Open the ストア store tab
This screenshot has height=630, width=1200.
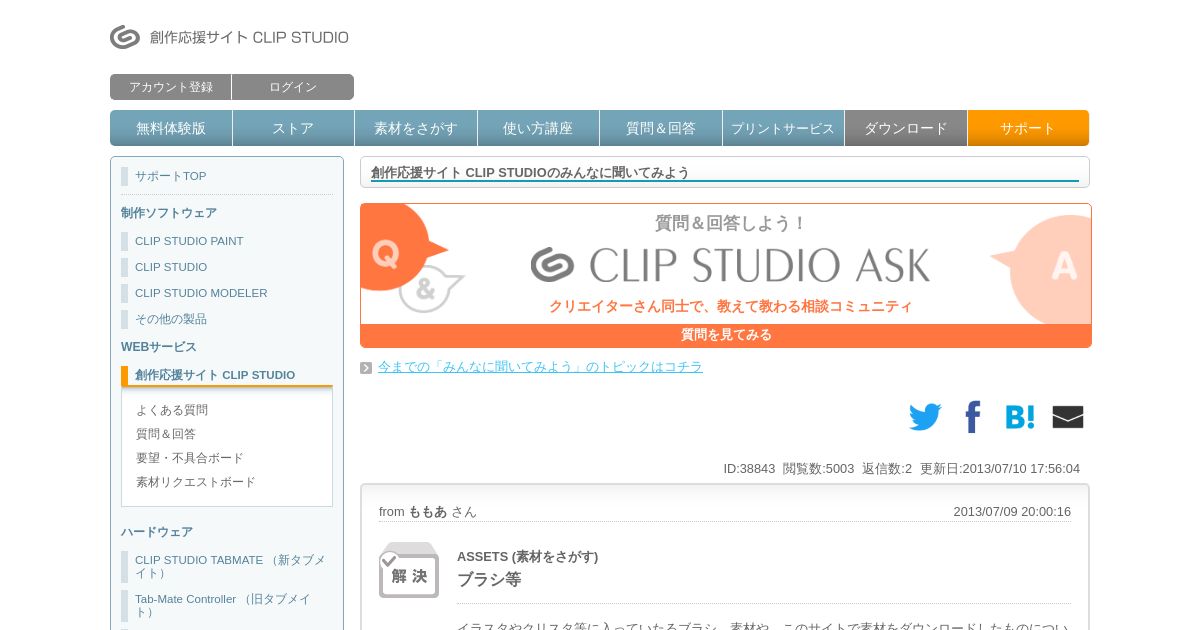(293, 128)
